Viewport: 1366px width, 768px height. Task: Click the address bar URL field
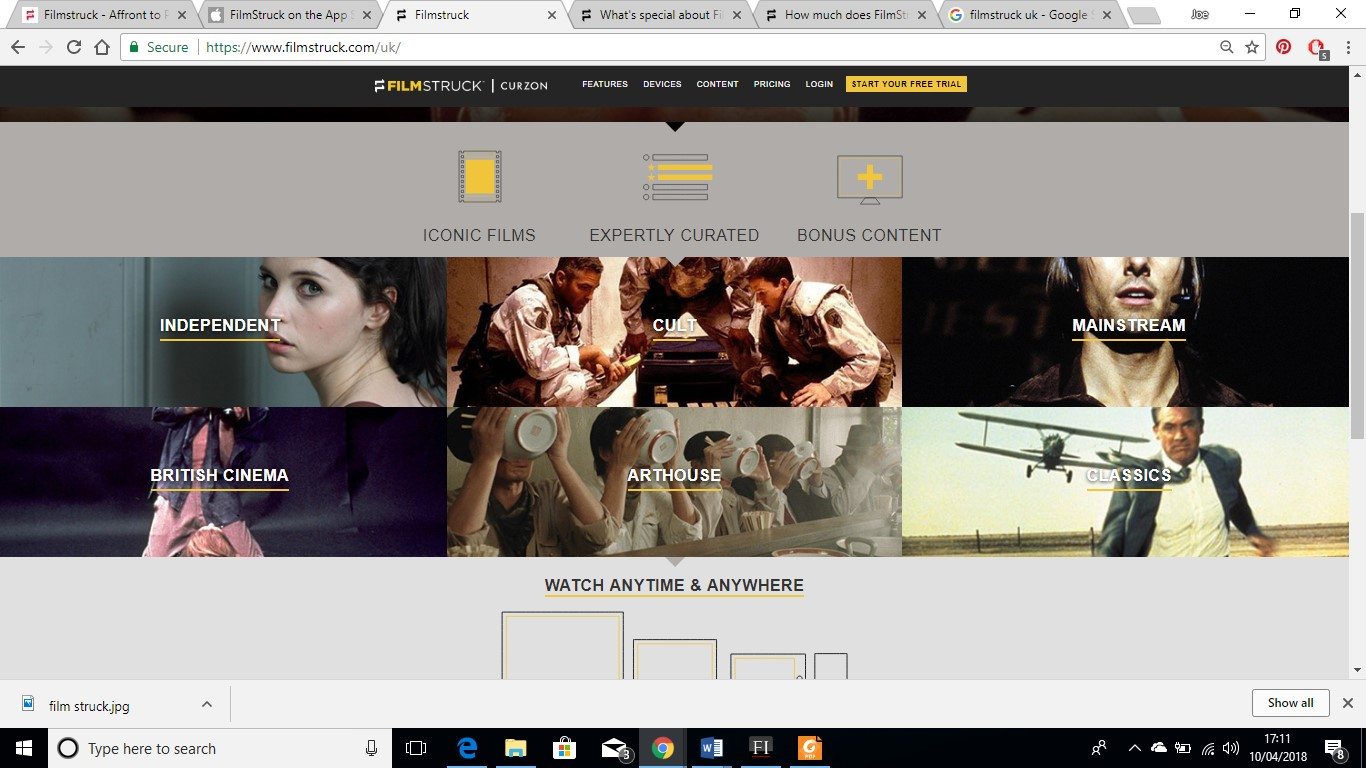click(700, 47)
